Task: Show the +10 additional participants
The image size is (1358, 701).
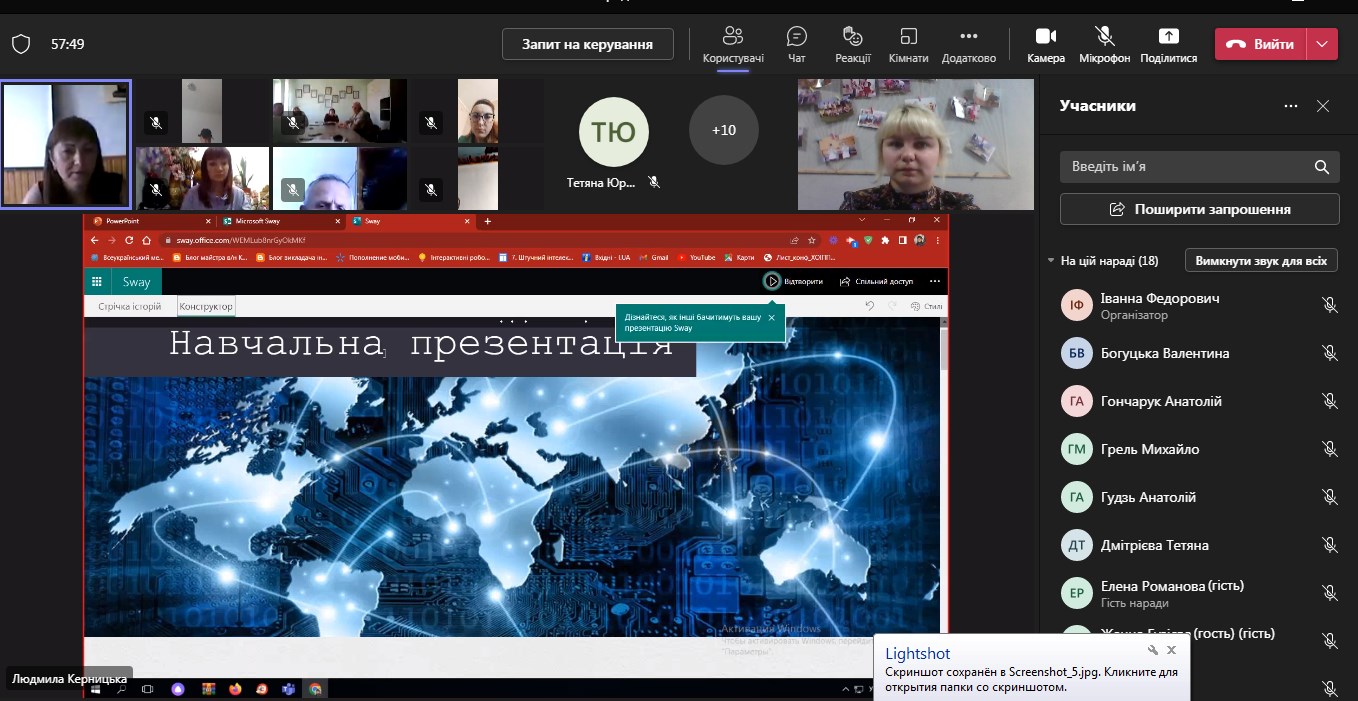Action: [x=723, y=130]
